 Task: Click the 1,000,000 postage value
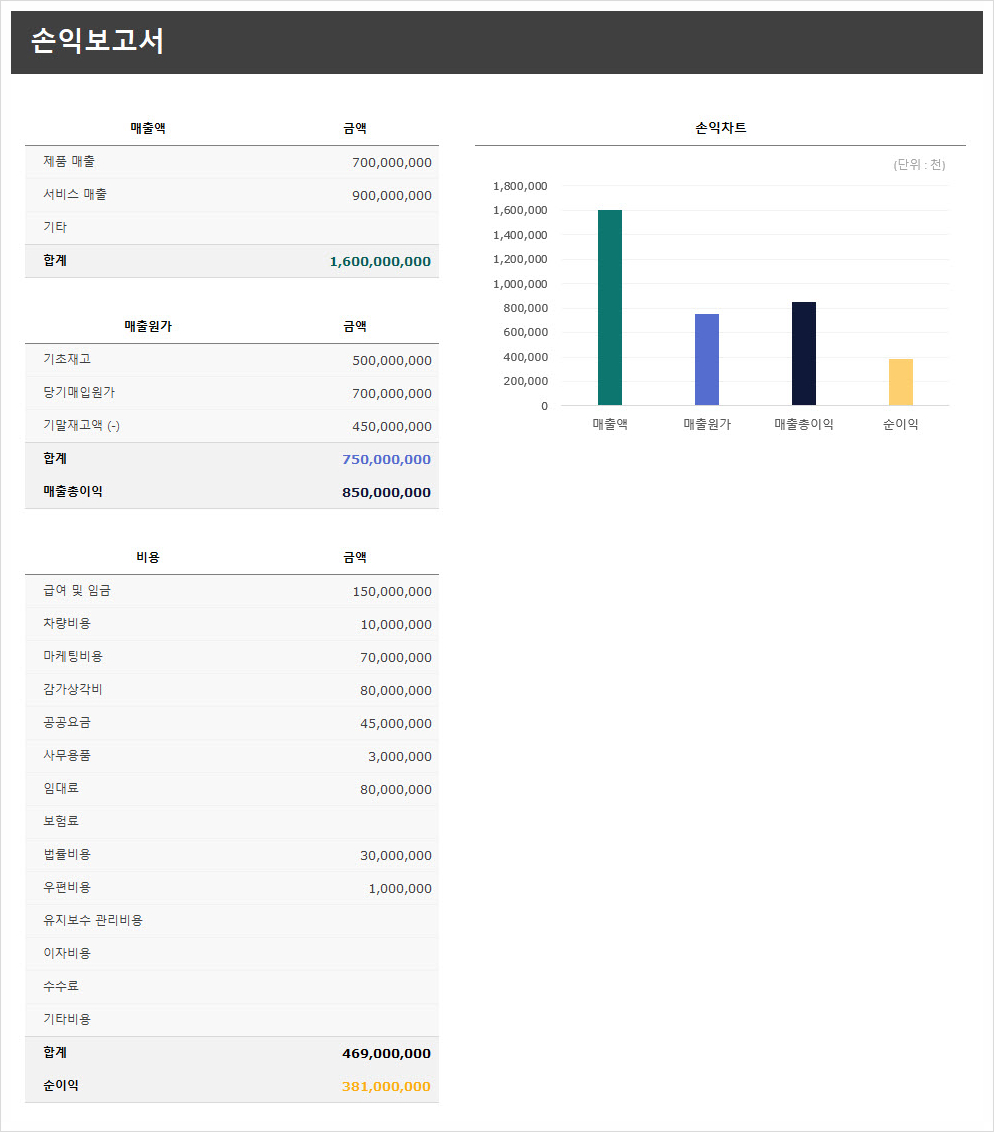click(x=399, y=889)
